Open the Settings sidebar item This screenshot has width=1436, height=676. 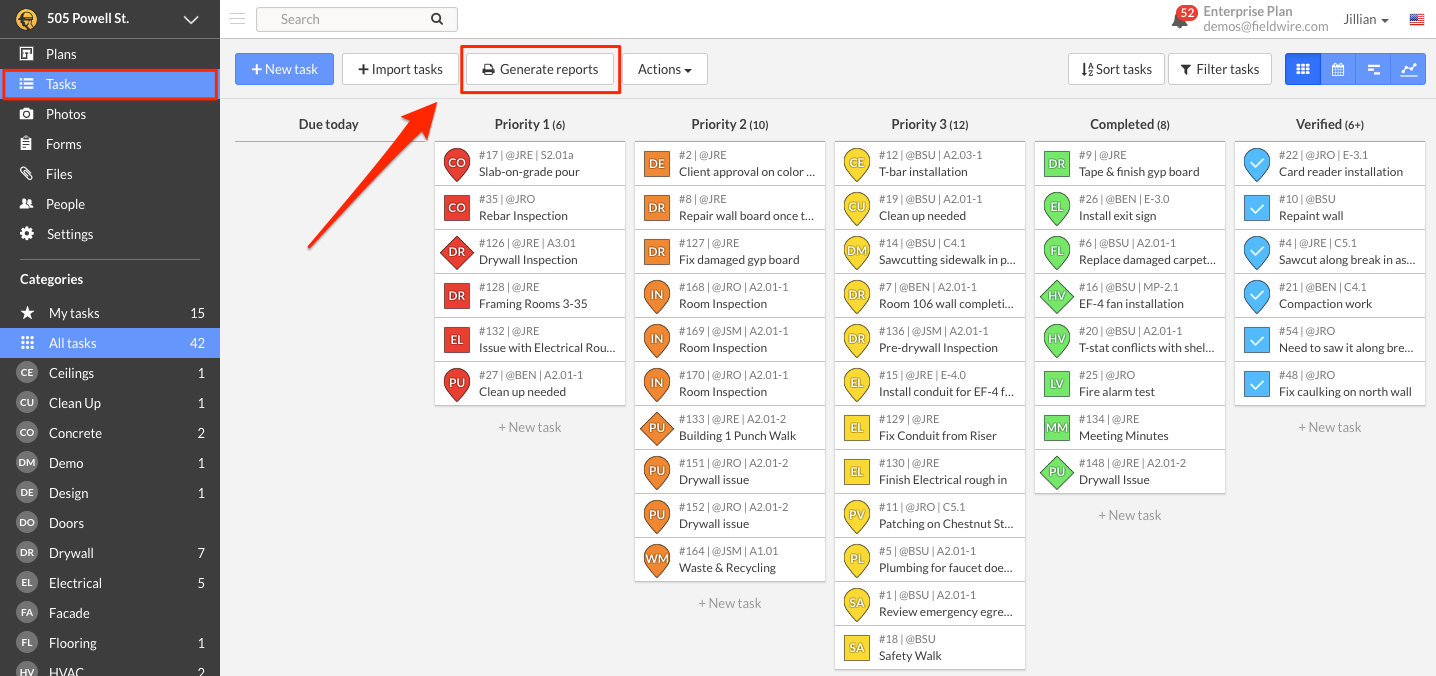[x=70, y=234]
